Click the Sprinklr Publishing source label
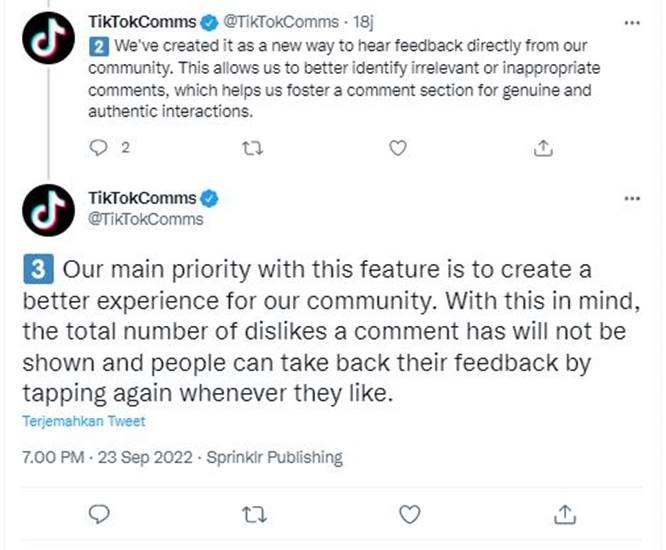666x550 pixels. 273,458
